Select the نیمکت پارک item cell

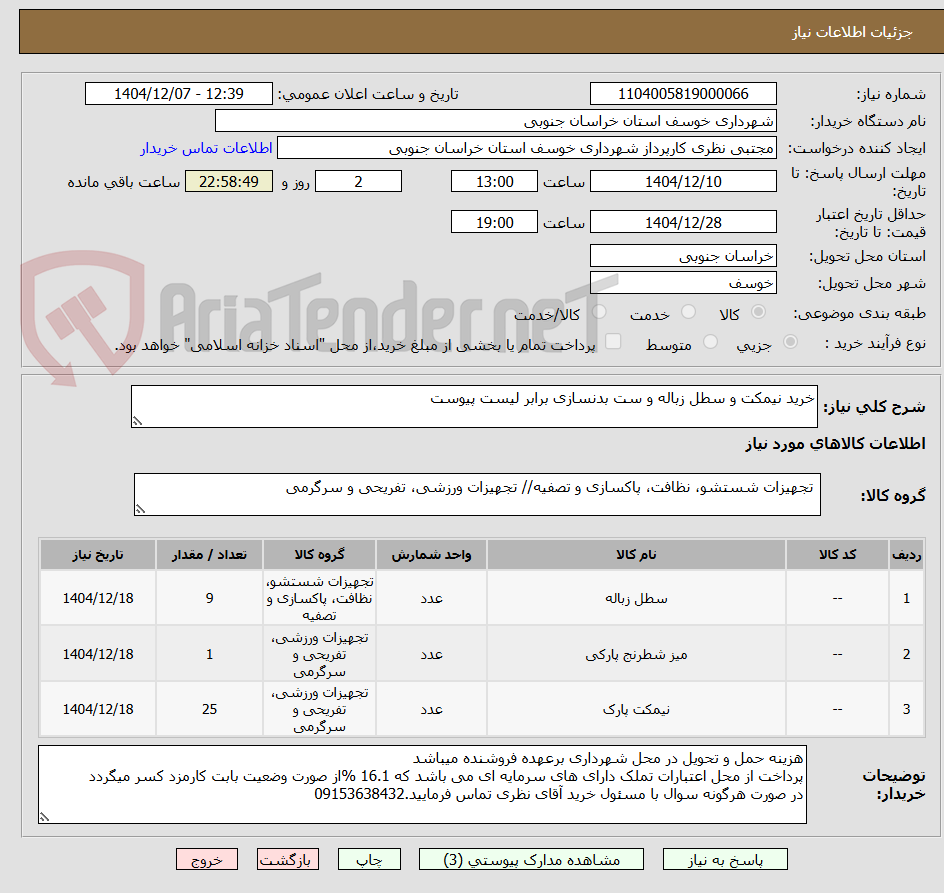tap(636, 709)
